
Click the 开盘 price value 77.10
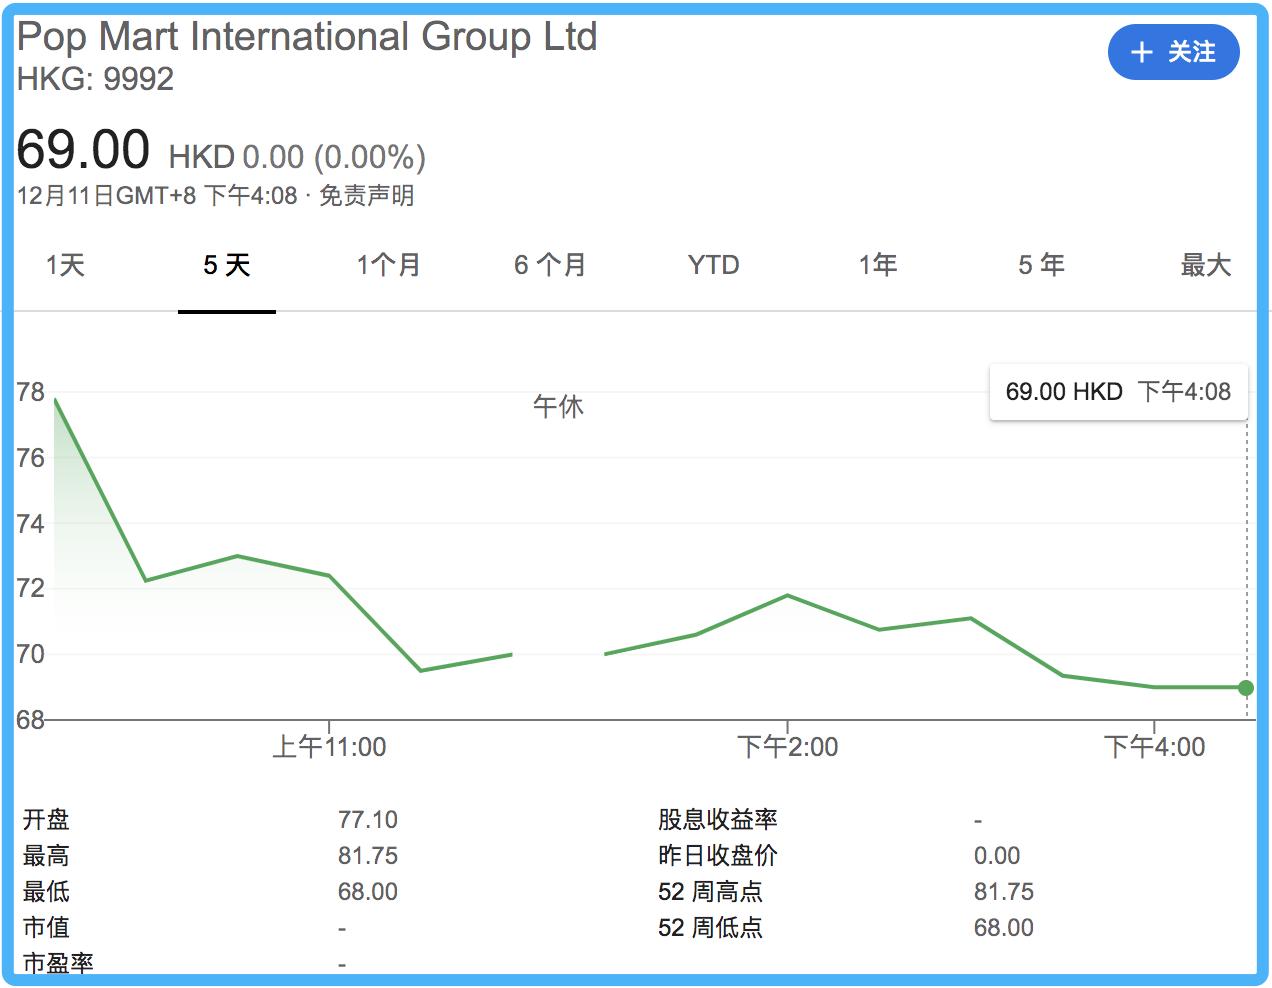[x=368, y=820]
